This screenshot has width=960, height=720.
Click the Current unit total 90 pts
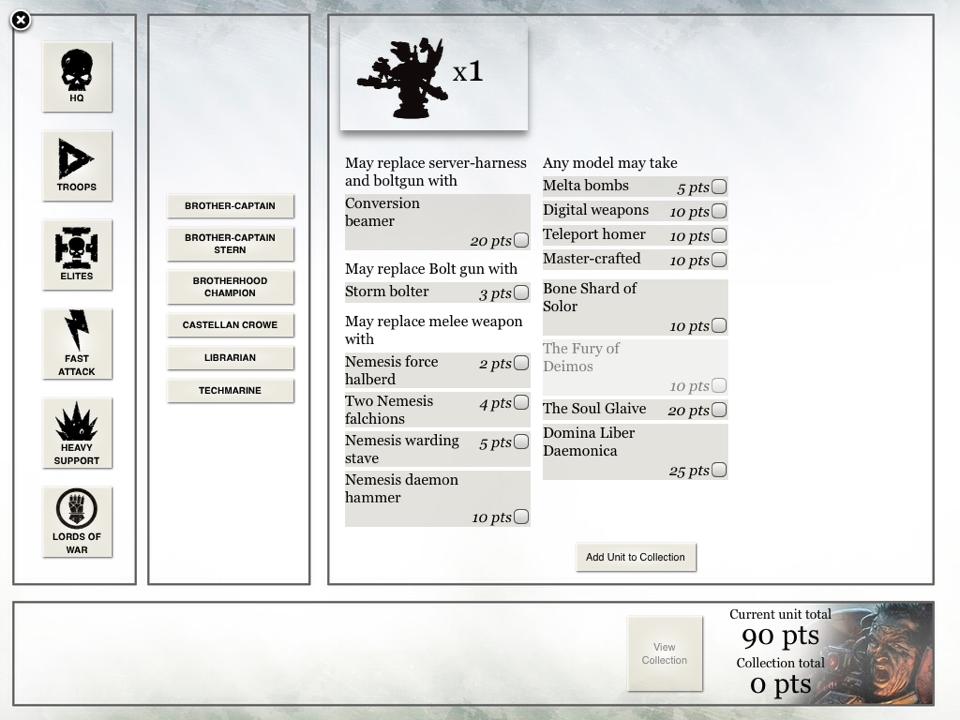coord(780,629)
